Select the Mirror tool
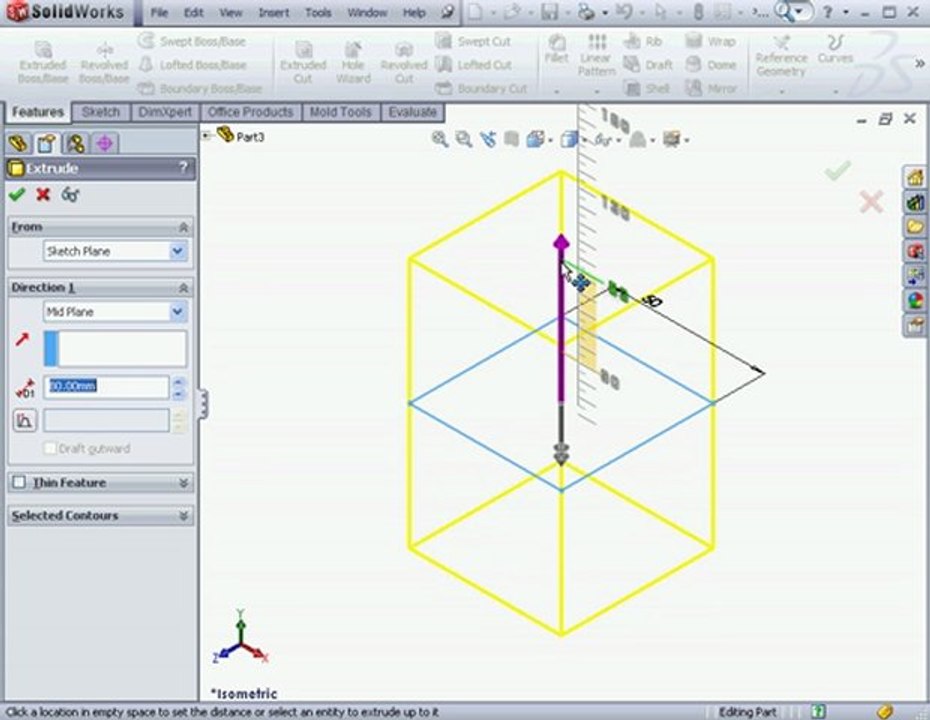Viewport: 930px width, 720px height. click(x=711, y=88)
